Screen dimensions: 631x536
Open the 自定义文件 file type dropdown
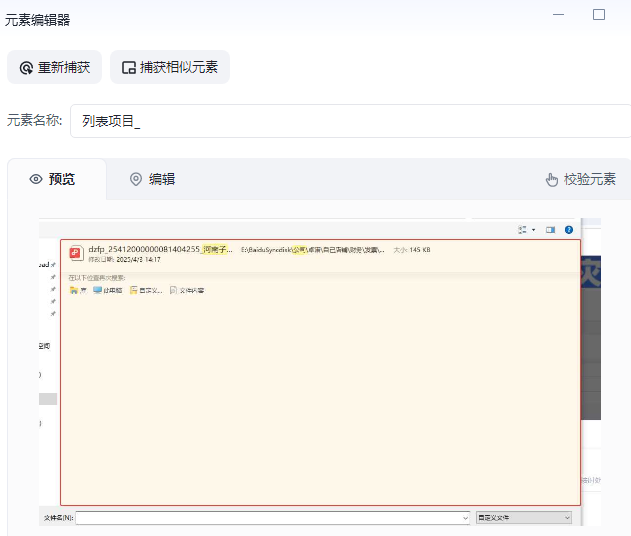click(x=524, y=518)
